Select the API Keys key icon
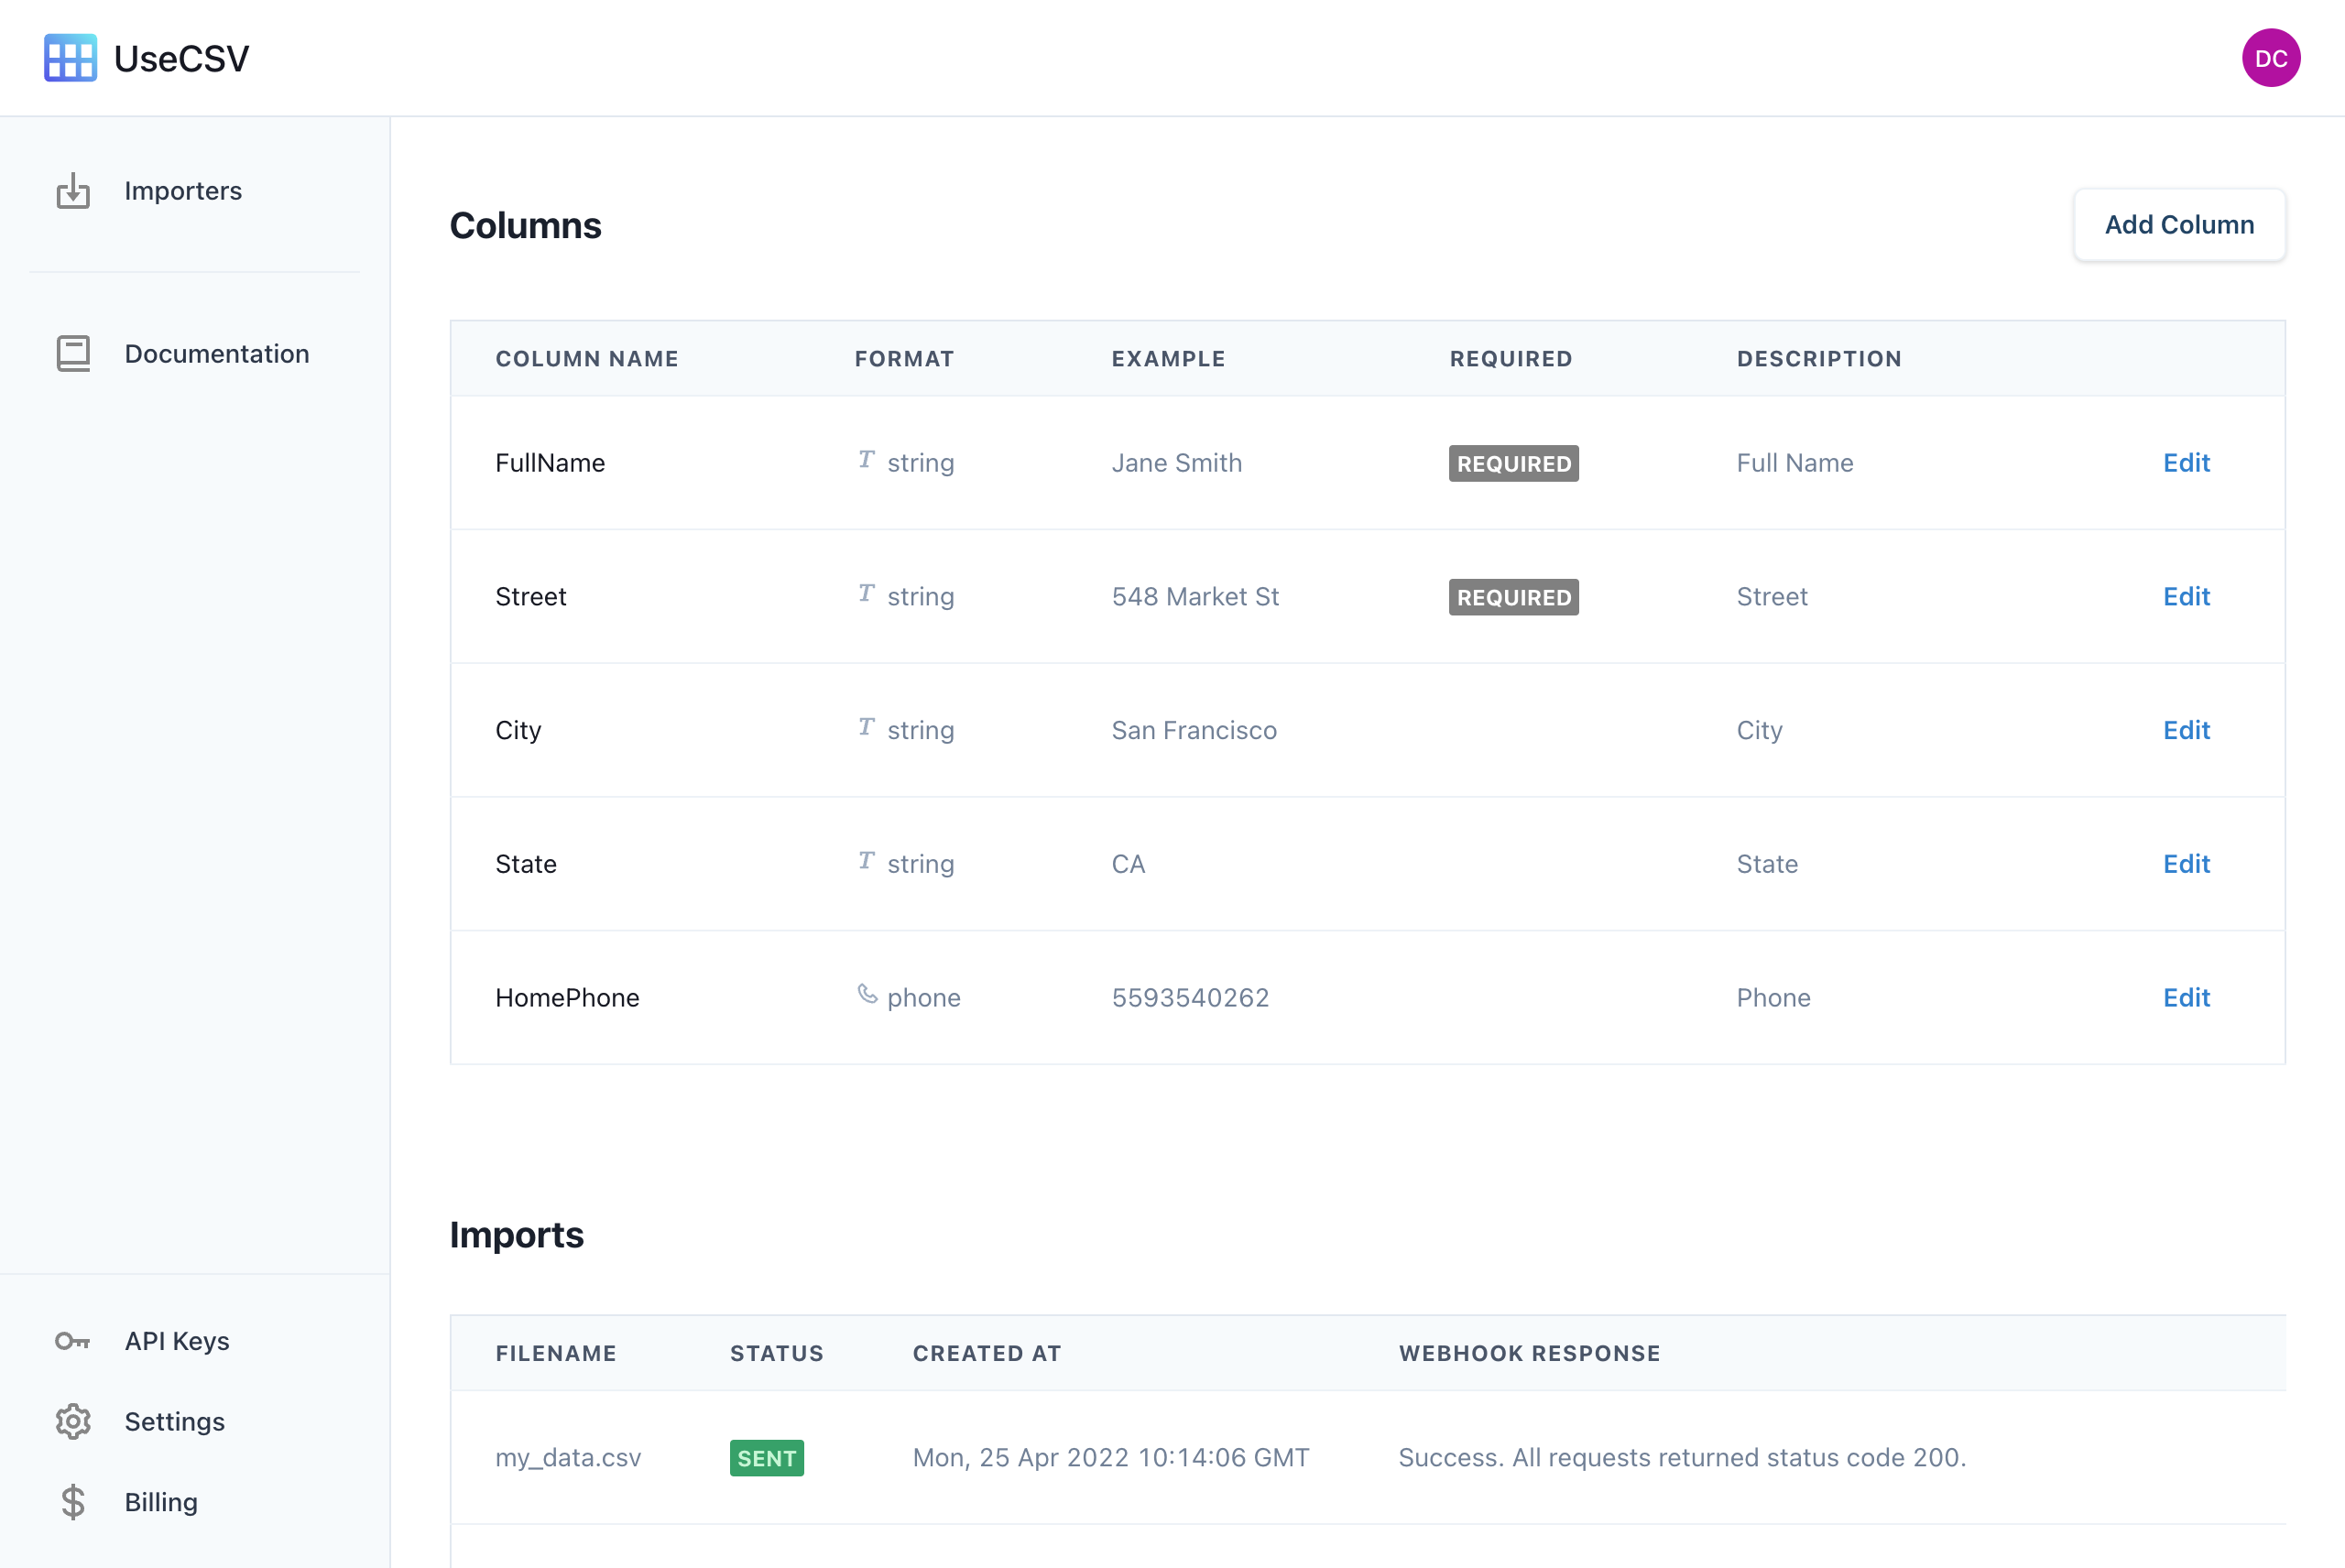Viewport: 2345px width, 1568px height. 73,1340
